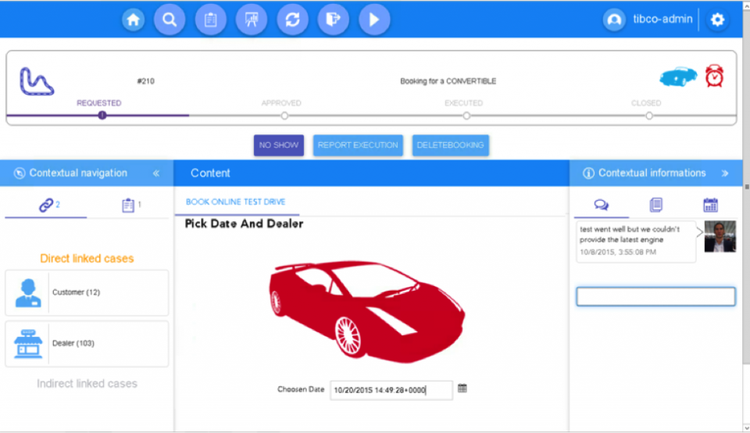Click the comment text input field
The image size is (750, 433).
tap(656, 296)
